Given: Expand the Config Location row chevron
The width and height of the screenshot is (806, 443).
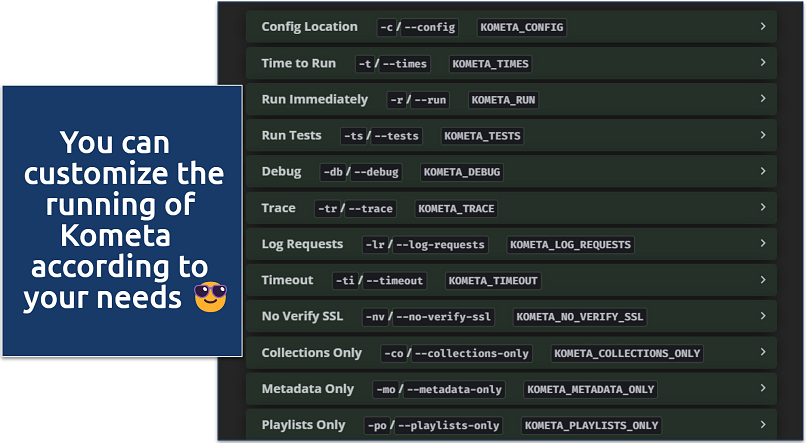Looking at the screenshot, I should click(763, 27).
